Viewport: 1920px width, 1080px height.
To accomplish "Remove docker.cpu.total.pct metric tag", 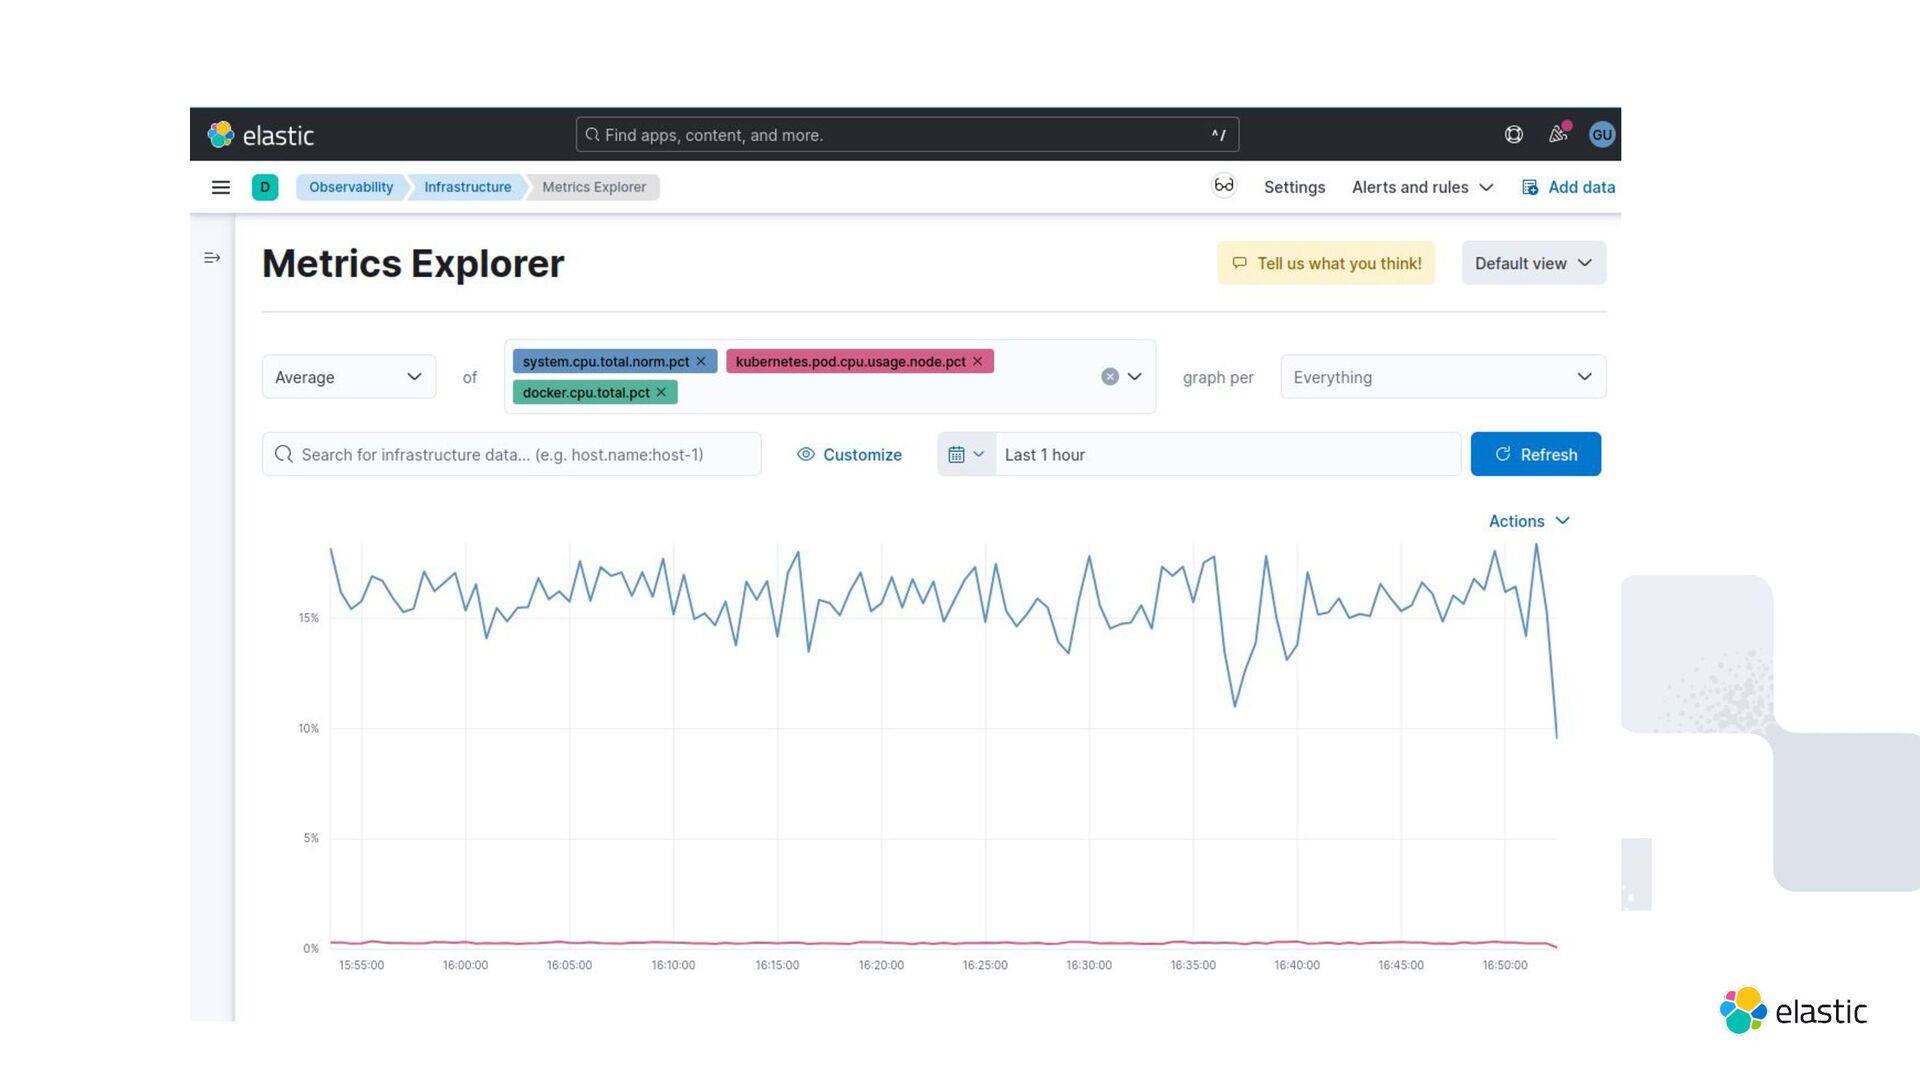I will coord(661,392).
